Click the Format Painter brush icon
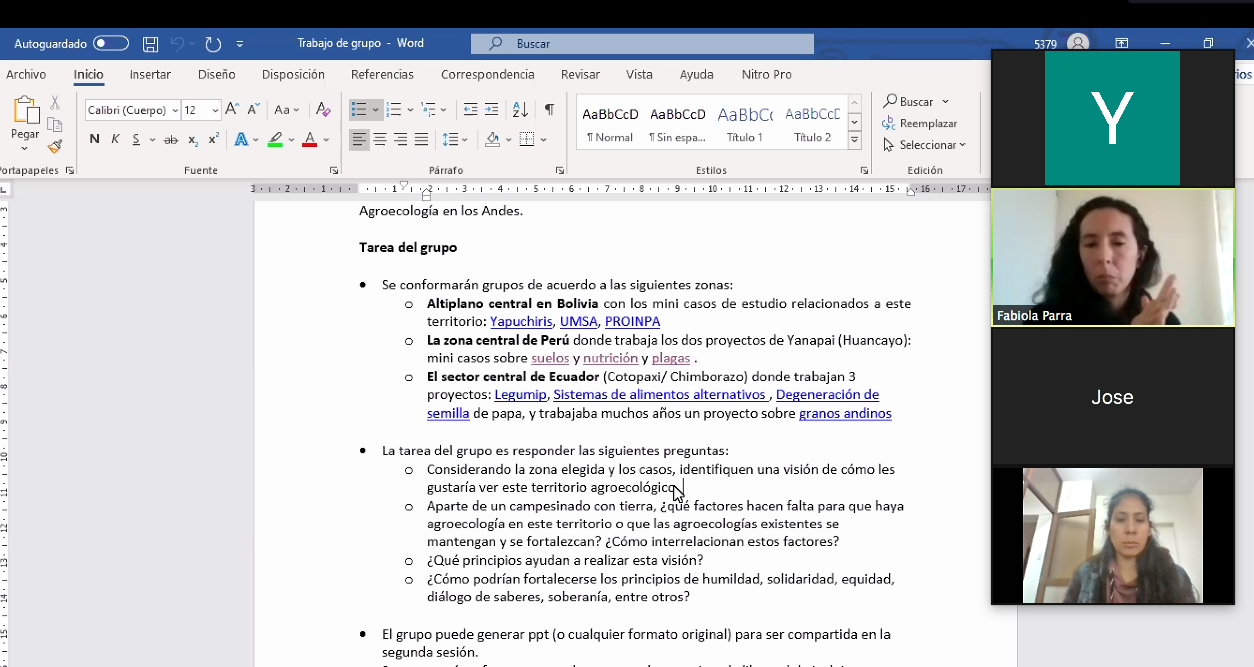Viewport: 1254px width, 667px height. coord(55,146)
